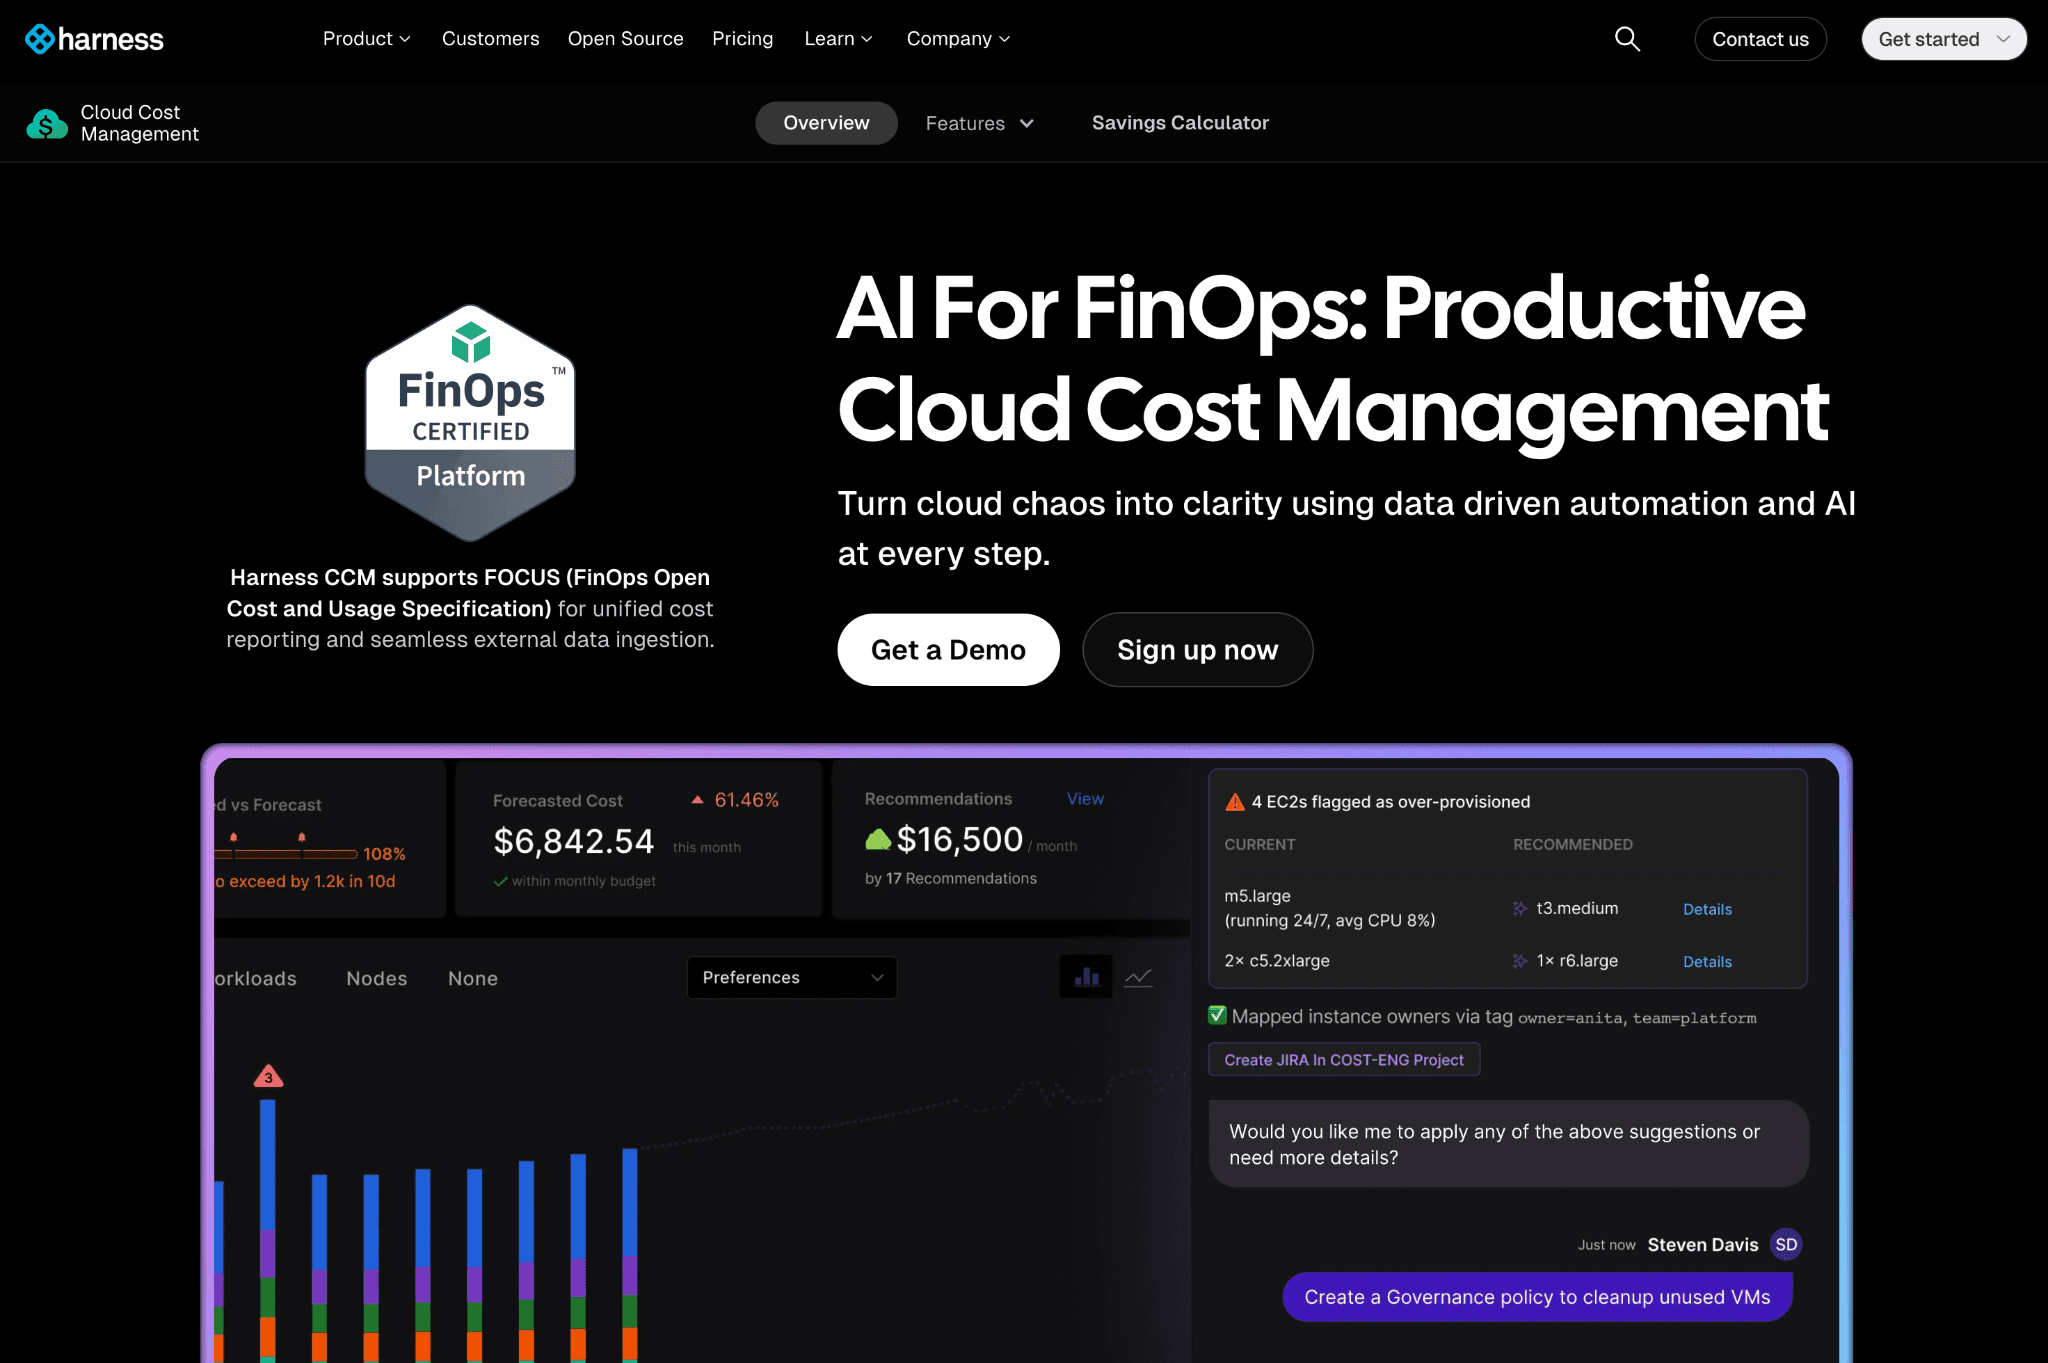This screenshot has width=2048, height=1363.
Task: Toggle the green Mapped instance owners checkbox
Action: point(1217,1016)
